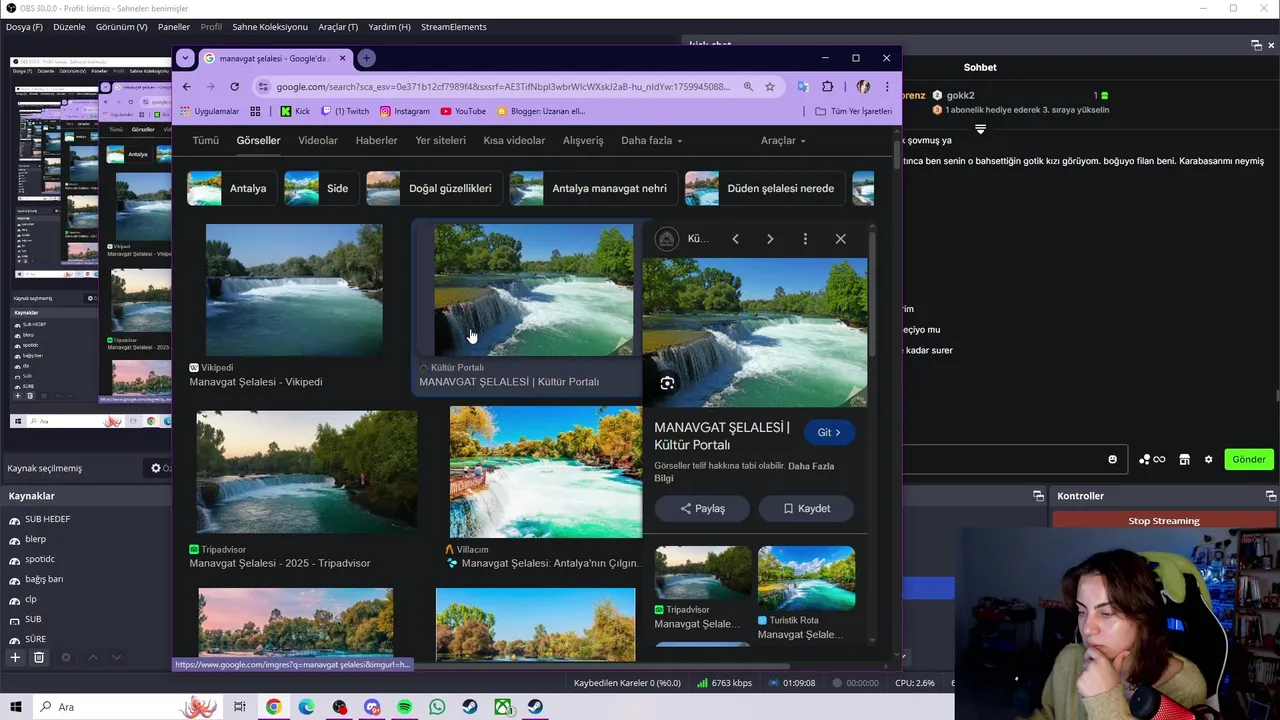1280x720 pixels.
Task: Show the previous image in the preview panel
Action: (735, 239)
